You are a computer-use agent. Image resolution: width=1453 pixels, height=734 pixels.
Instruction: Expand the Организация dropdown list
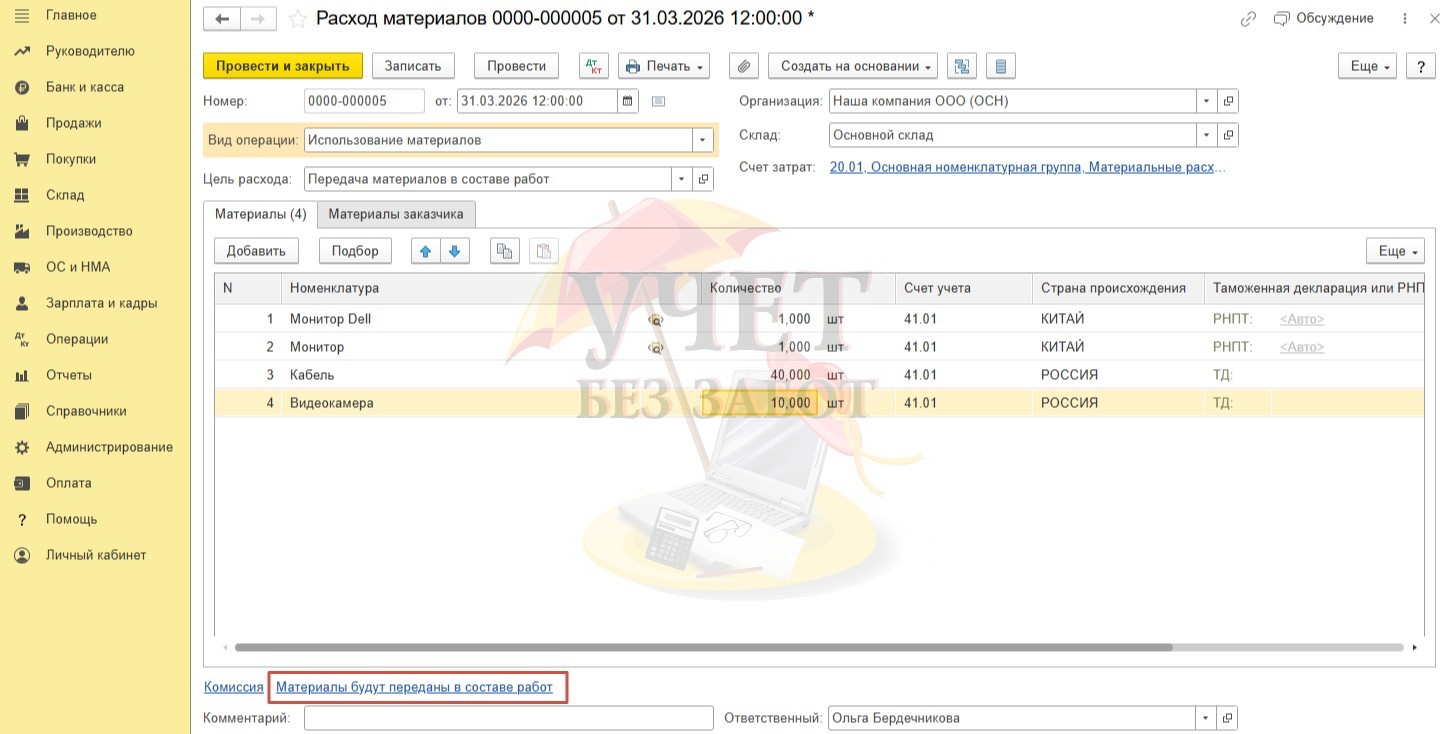click(1207, 101)
